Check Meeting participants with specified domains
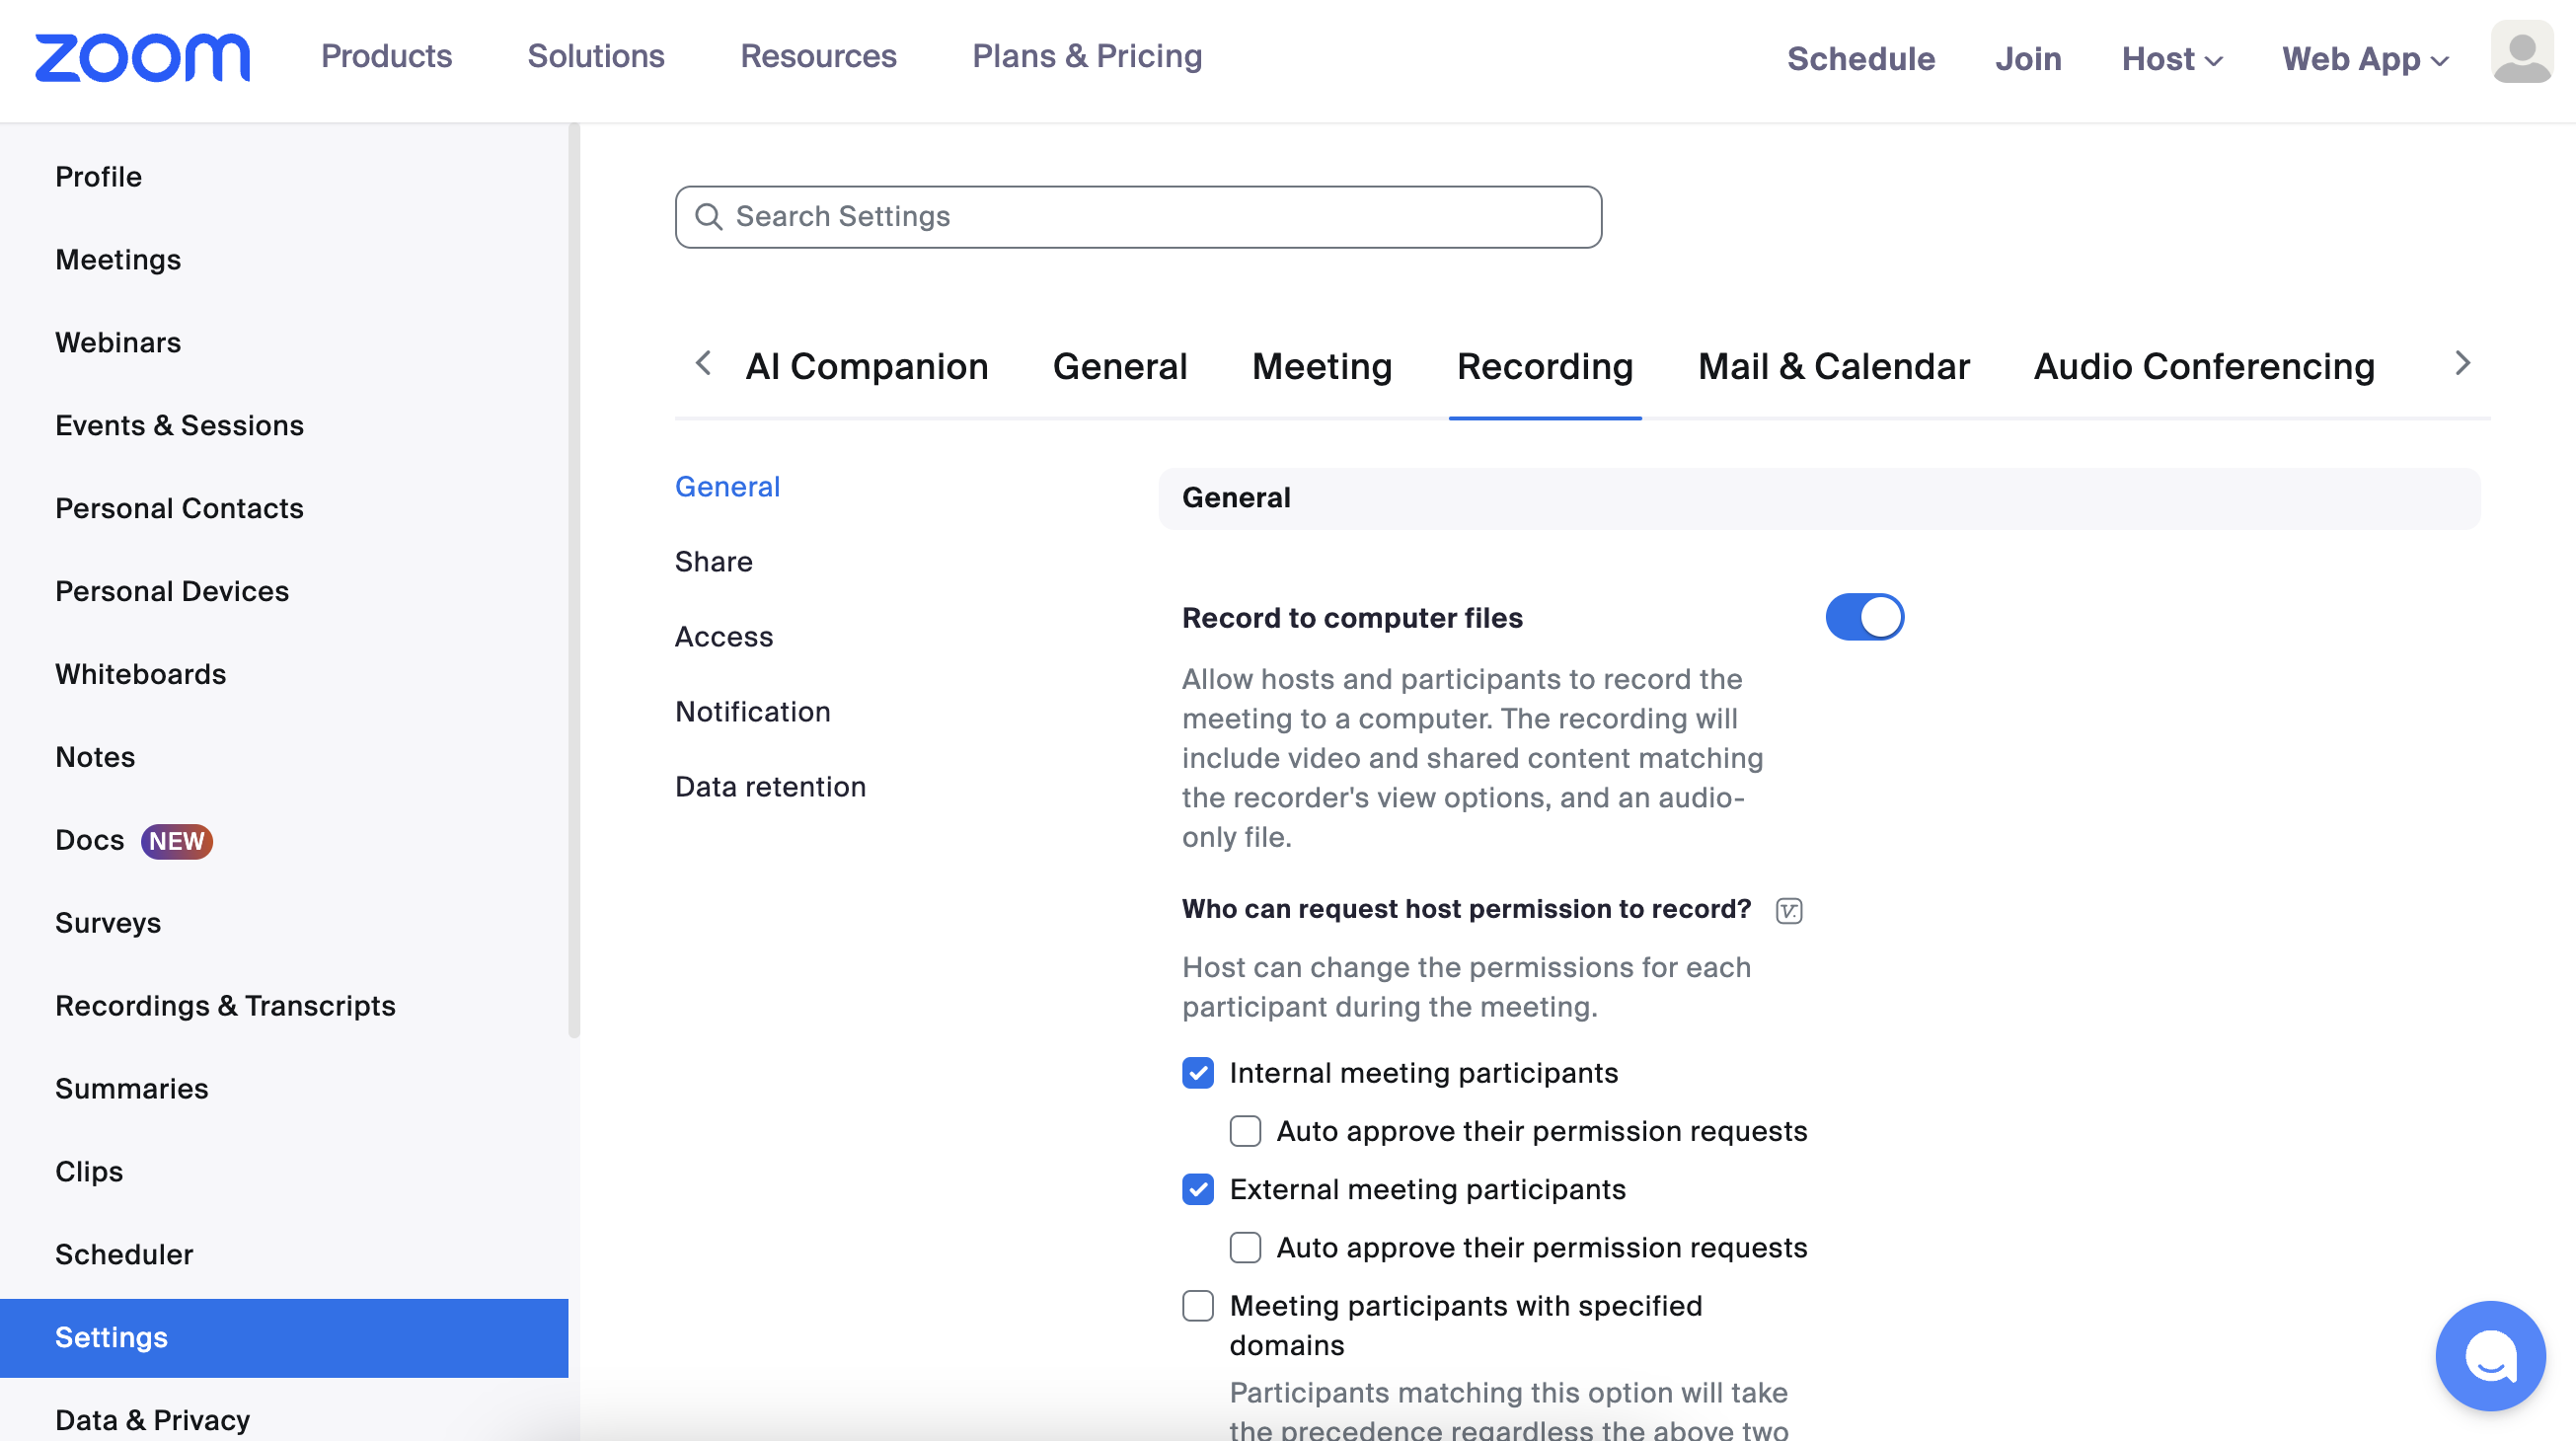 (1198, 1305)
